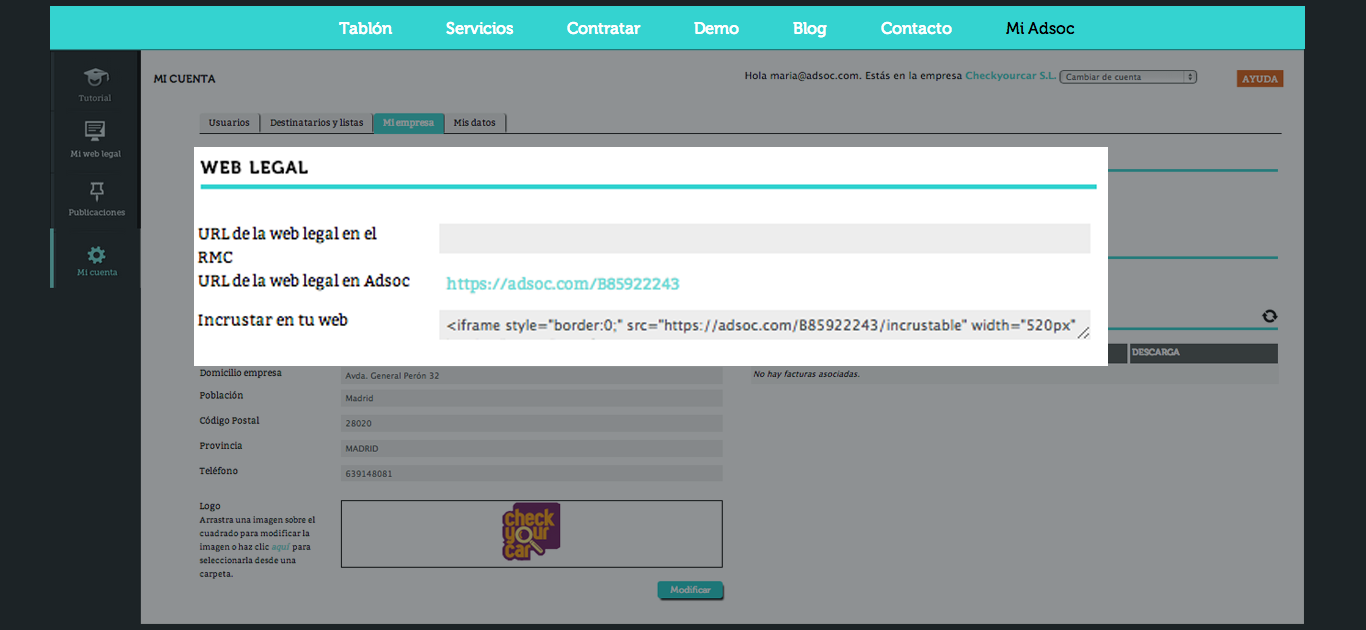
Task: Open the Tutorial graduation cap icon
Action: [x=95, y=78]
